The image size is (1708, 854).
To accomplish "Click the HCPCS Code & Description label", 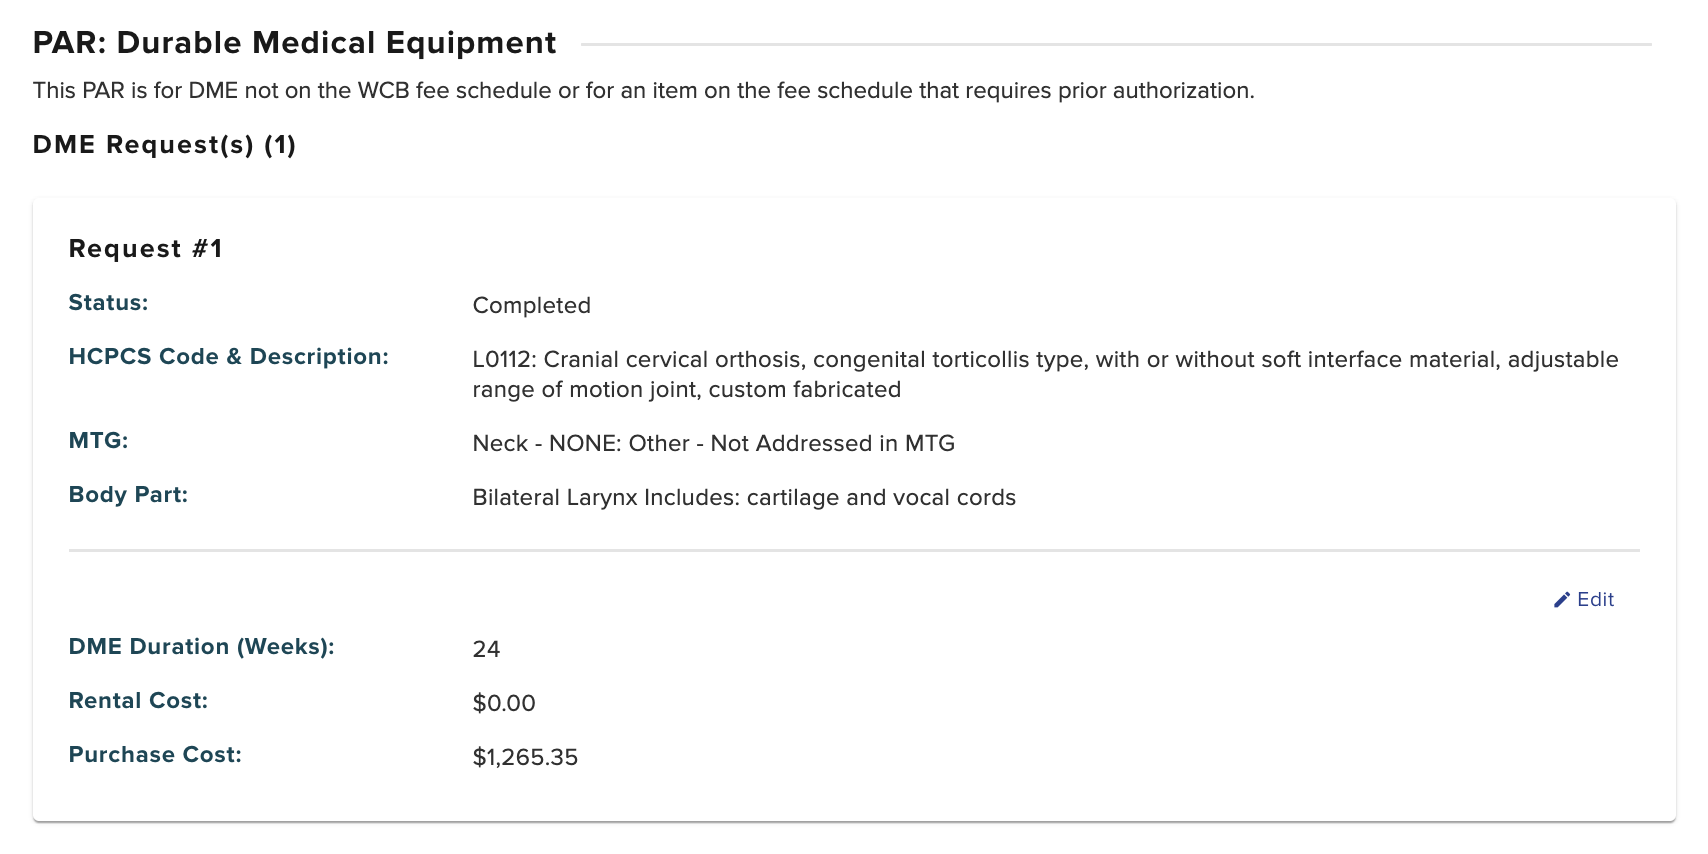I will point(228,357).
